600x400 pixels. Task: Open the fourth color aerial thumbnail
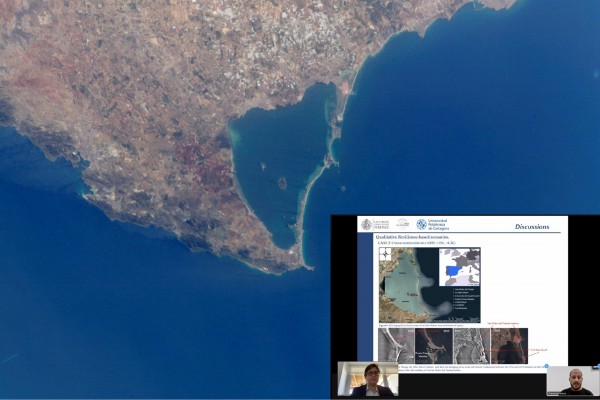tap(509, 346)
